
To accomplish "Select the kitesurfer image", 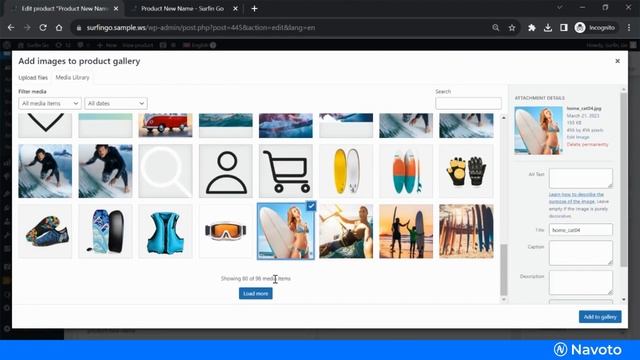I will (x=346, y=231).
